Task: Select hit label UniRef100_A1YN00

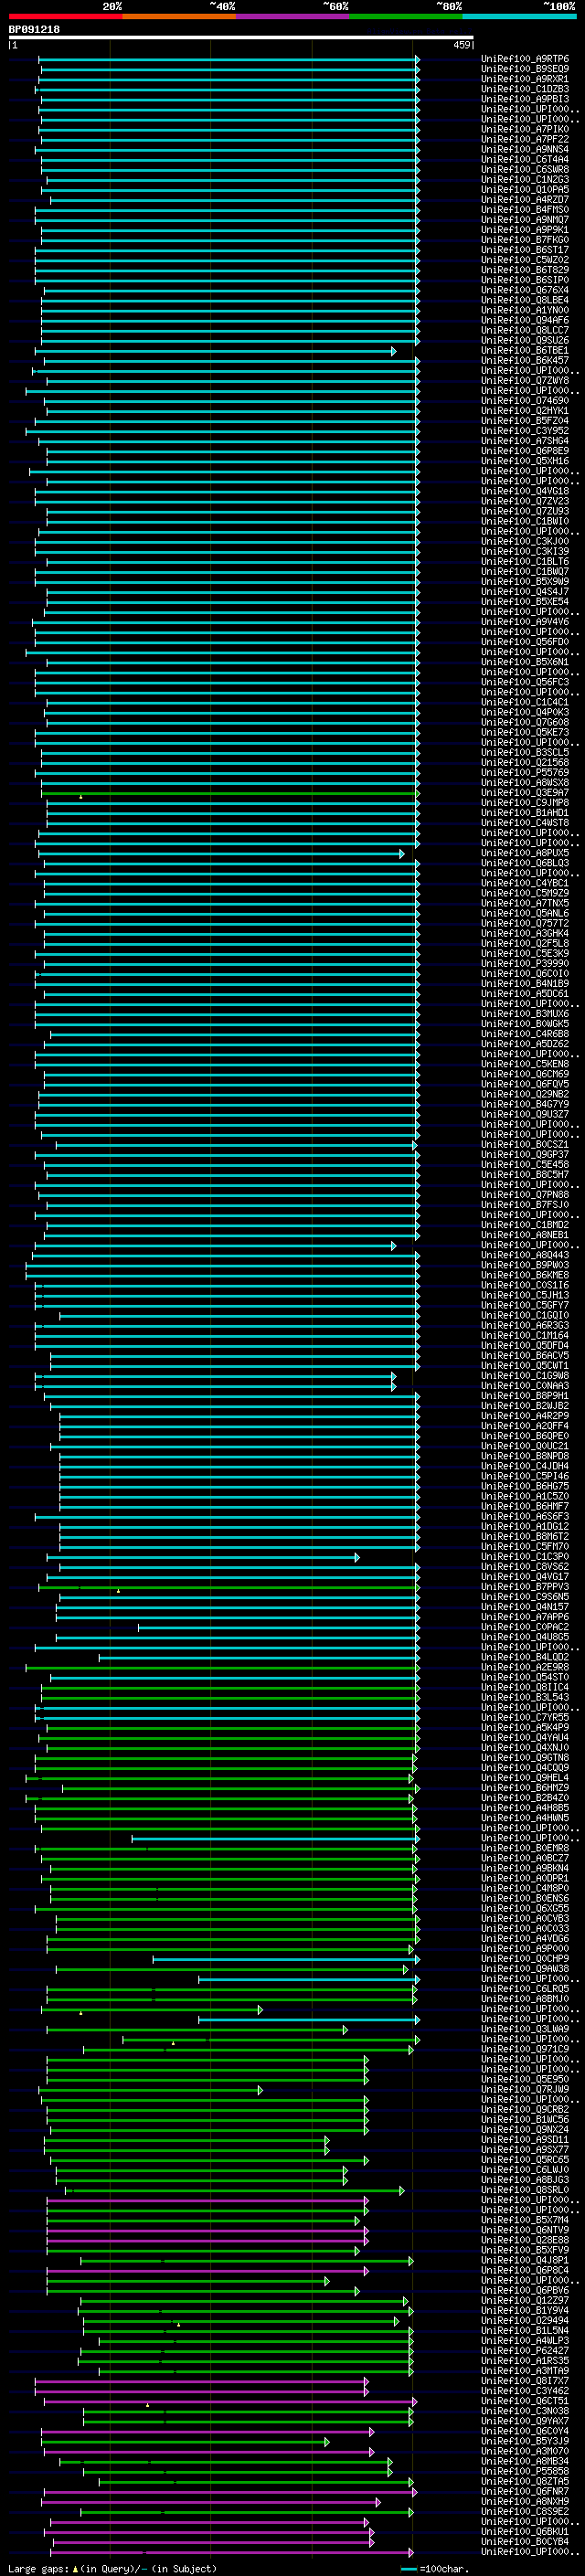Action: pos(525,310)
